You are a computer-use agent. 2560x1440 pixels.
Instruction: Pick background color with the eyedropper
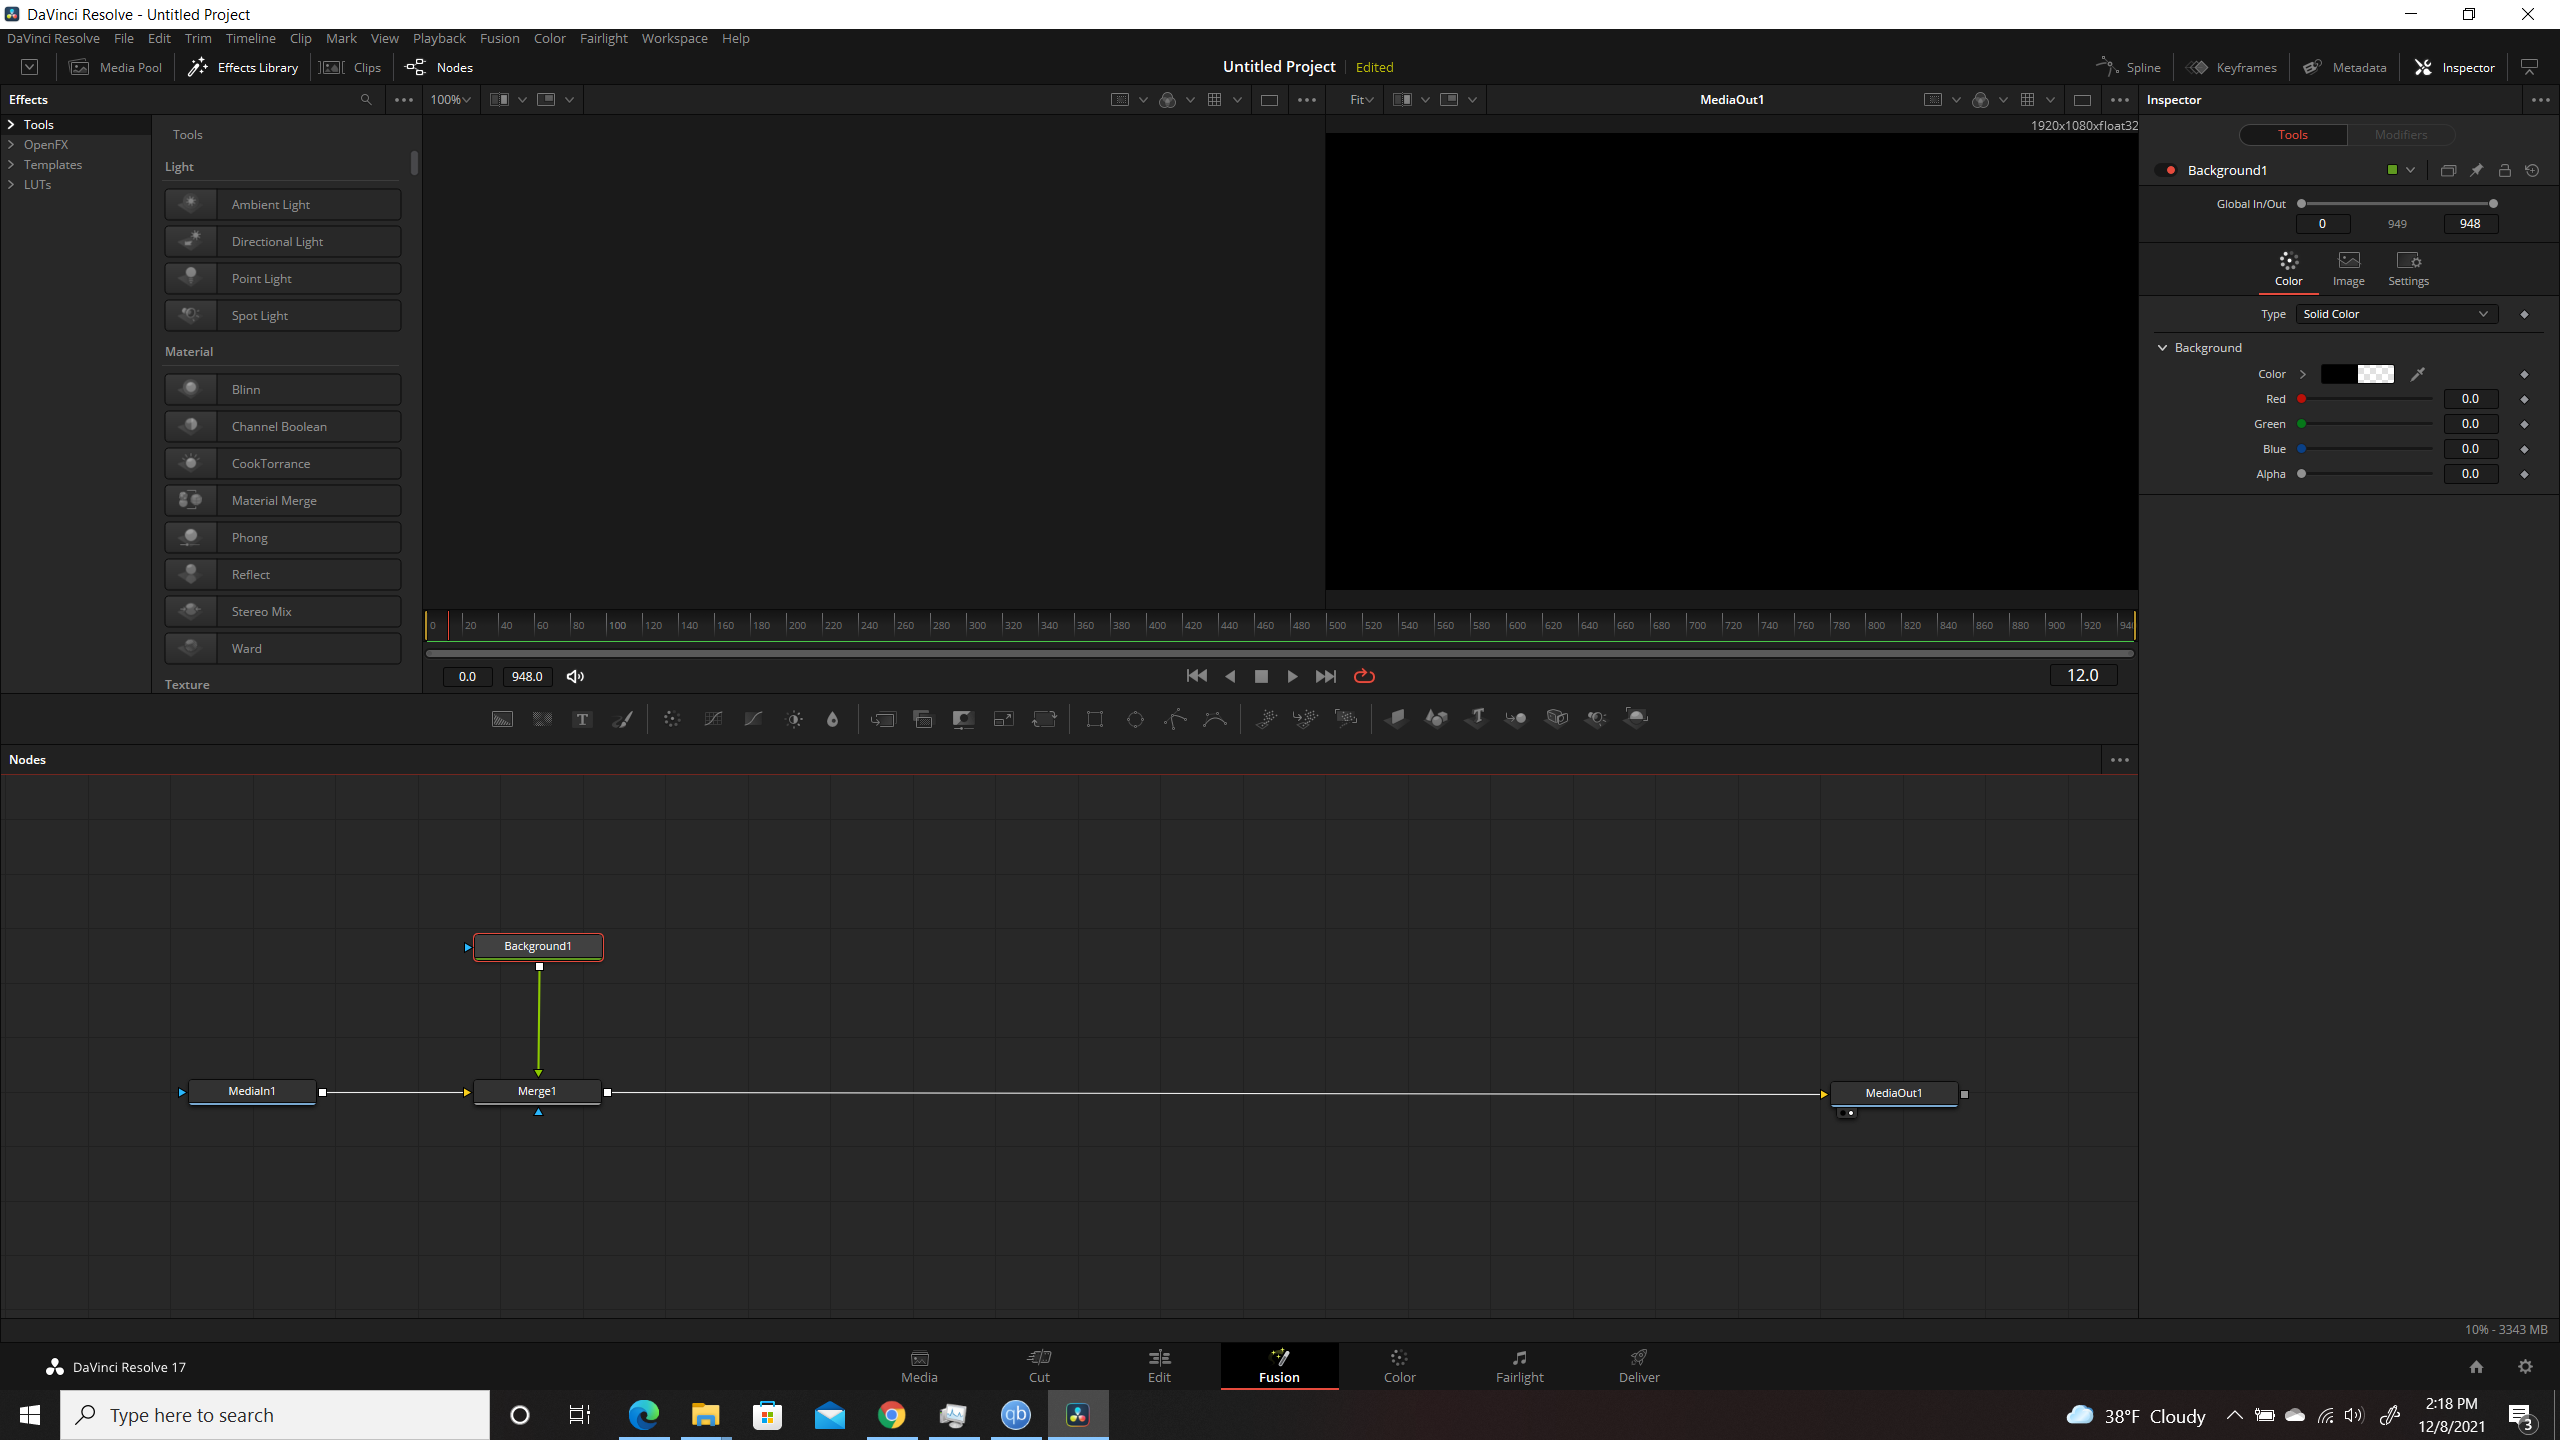(2417, 374)
